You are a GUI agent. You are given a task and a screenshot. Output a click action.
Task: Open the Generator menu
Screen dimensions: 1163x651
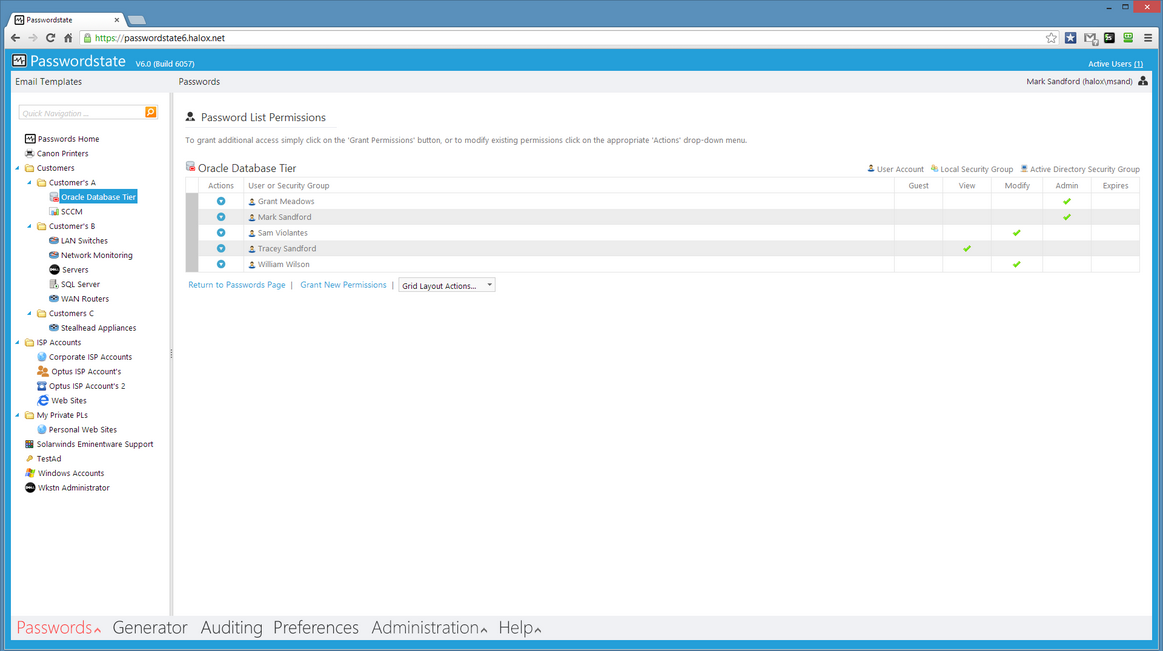[x=150, y=627]
